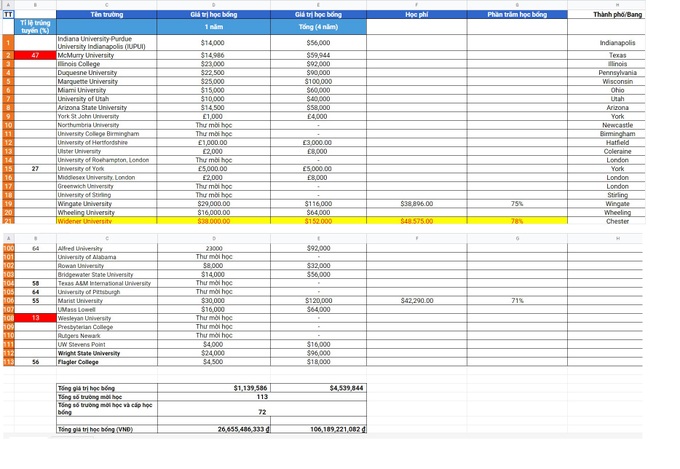
Task: Select the Hatfield city cell
Action: (x=617, y=142)
